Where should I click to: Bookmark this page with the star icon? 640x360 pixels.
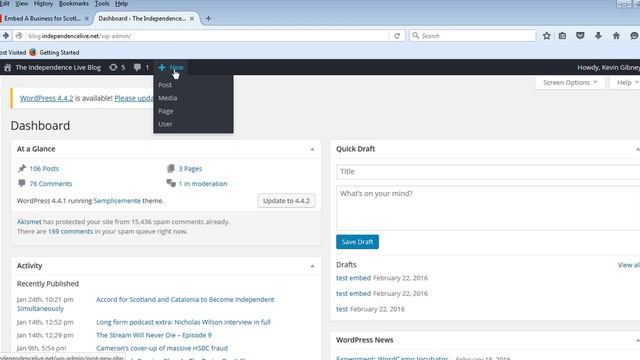(x=547, y=36)
